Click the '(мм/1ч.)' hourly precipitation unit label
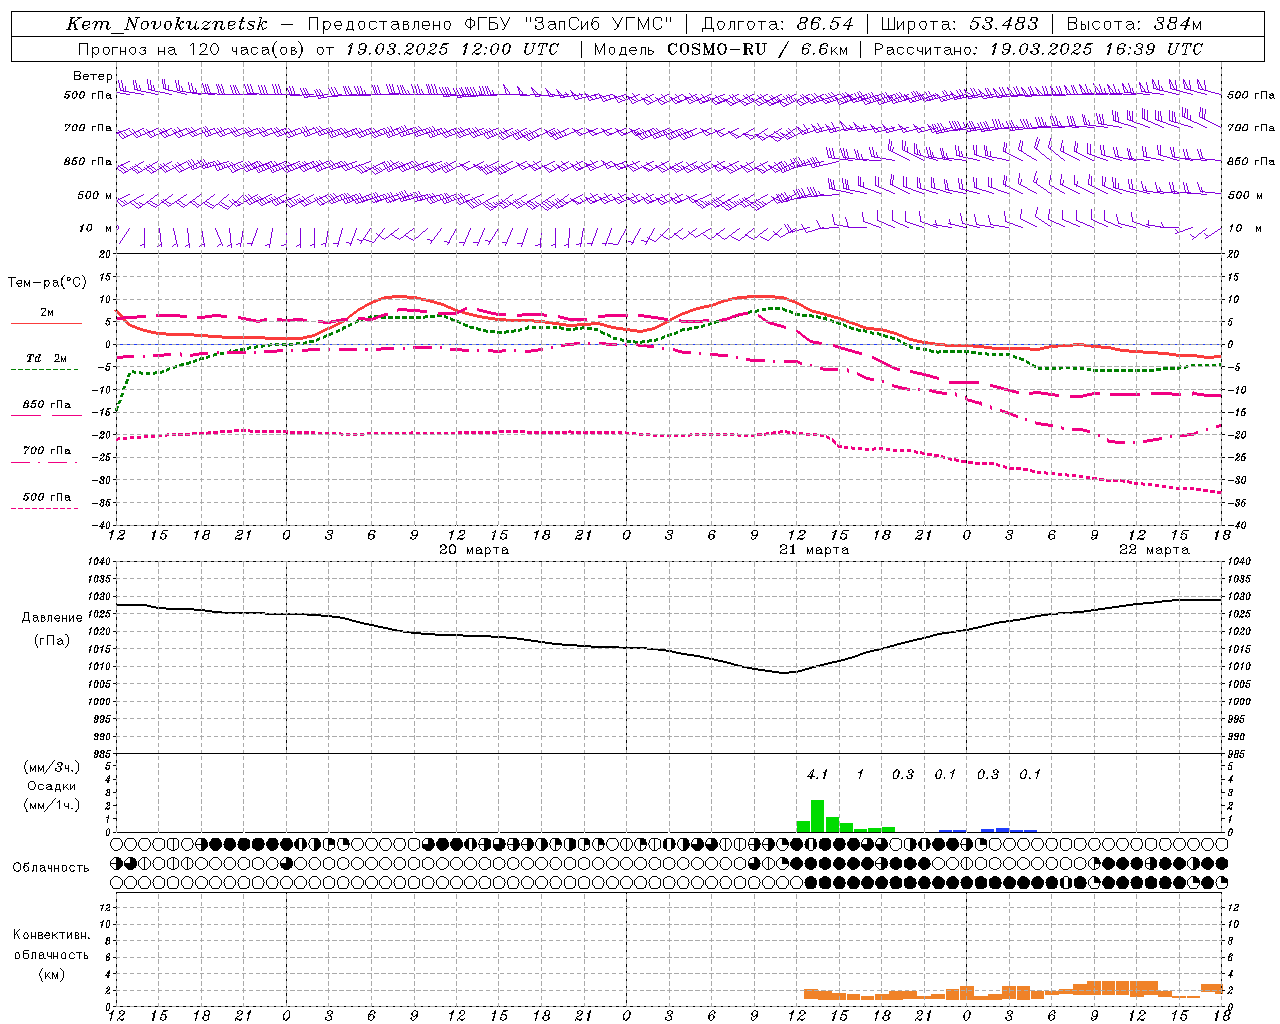This screenshot has width=1280, height=1024. click(x=52, y=805)
